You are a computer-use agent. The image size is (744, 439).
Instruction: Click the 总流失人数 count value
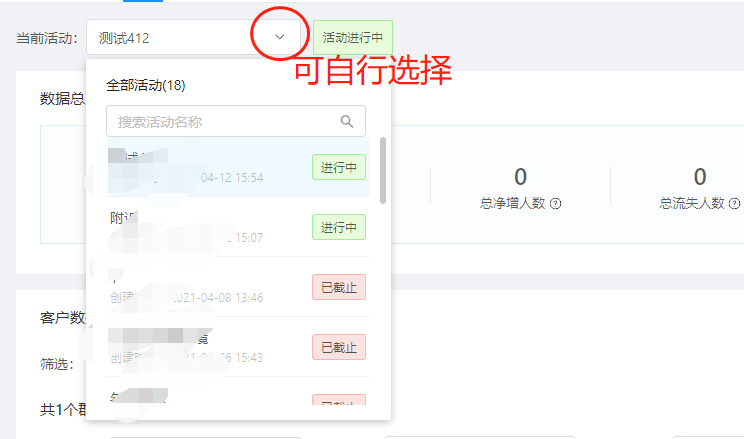700,177
